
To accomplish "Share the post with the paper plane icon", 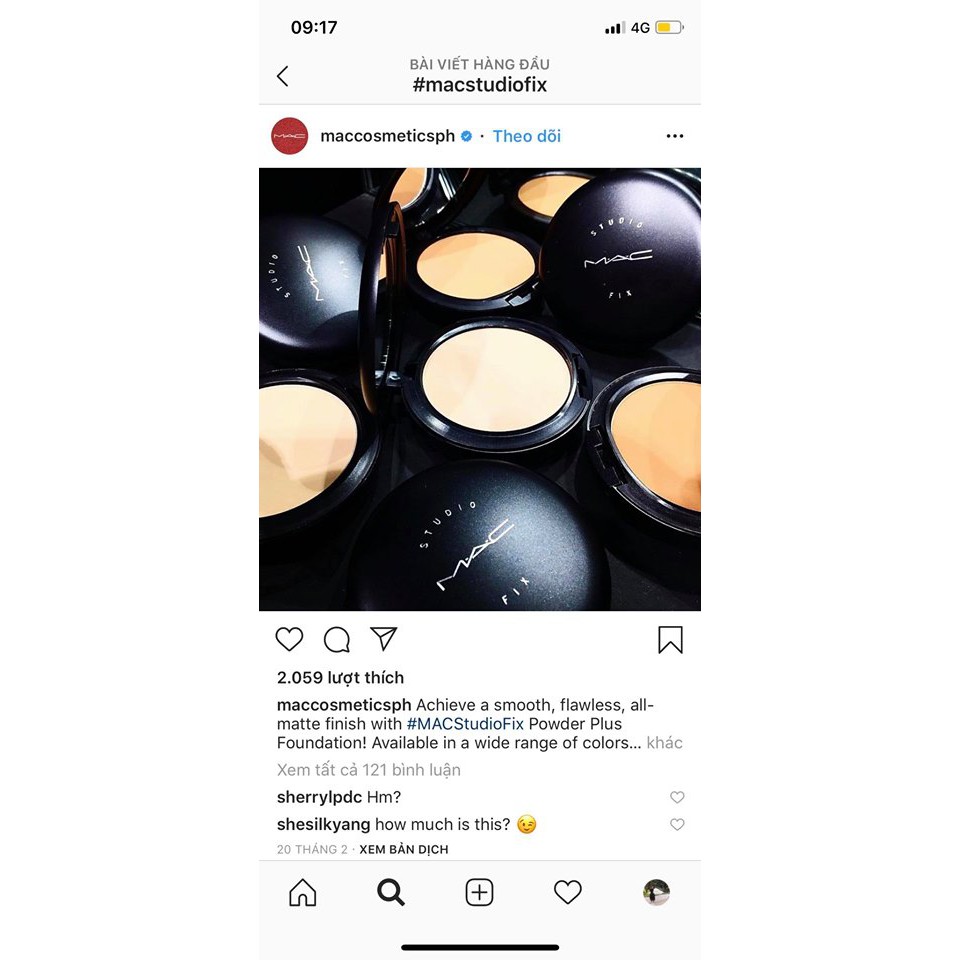I will [384, 639].
